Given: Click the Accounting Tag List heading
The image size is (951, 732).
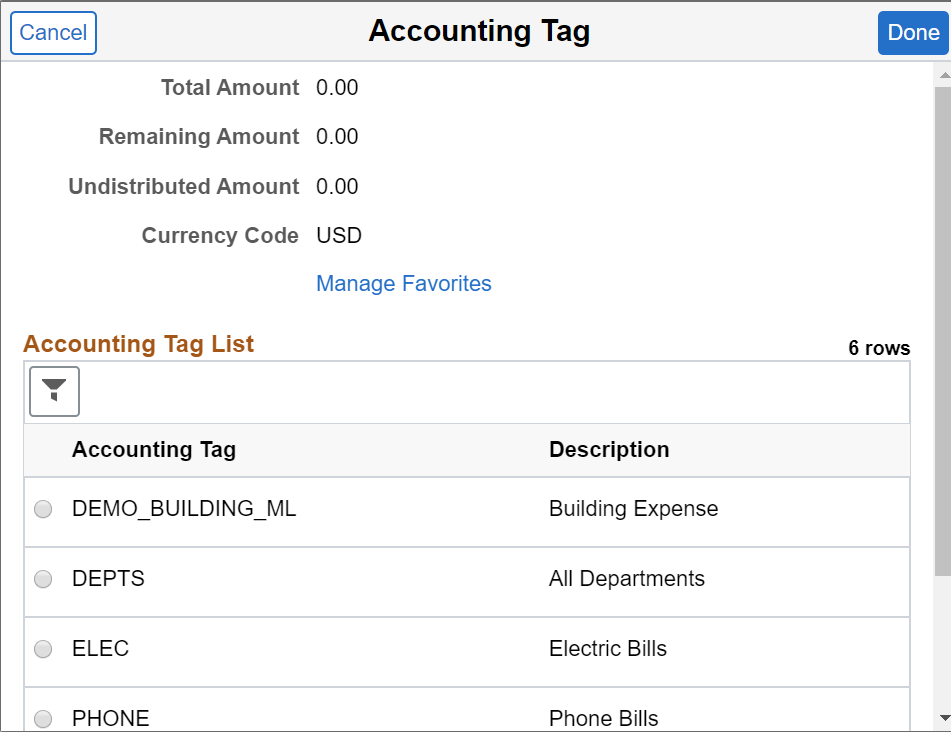Looking at the screenshot, I should (139, 344).
